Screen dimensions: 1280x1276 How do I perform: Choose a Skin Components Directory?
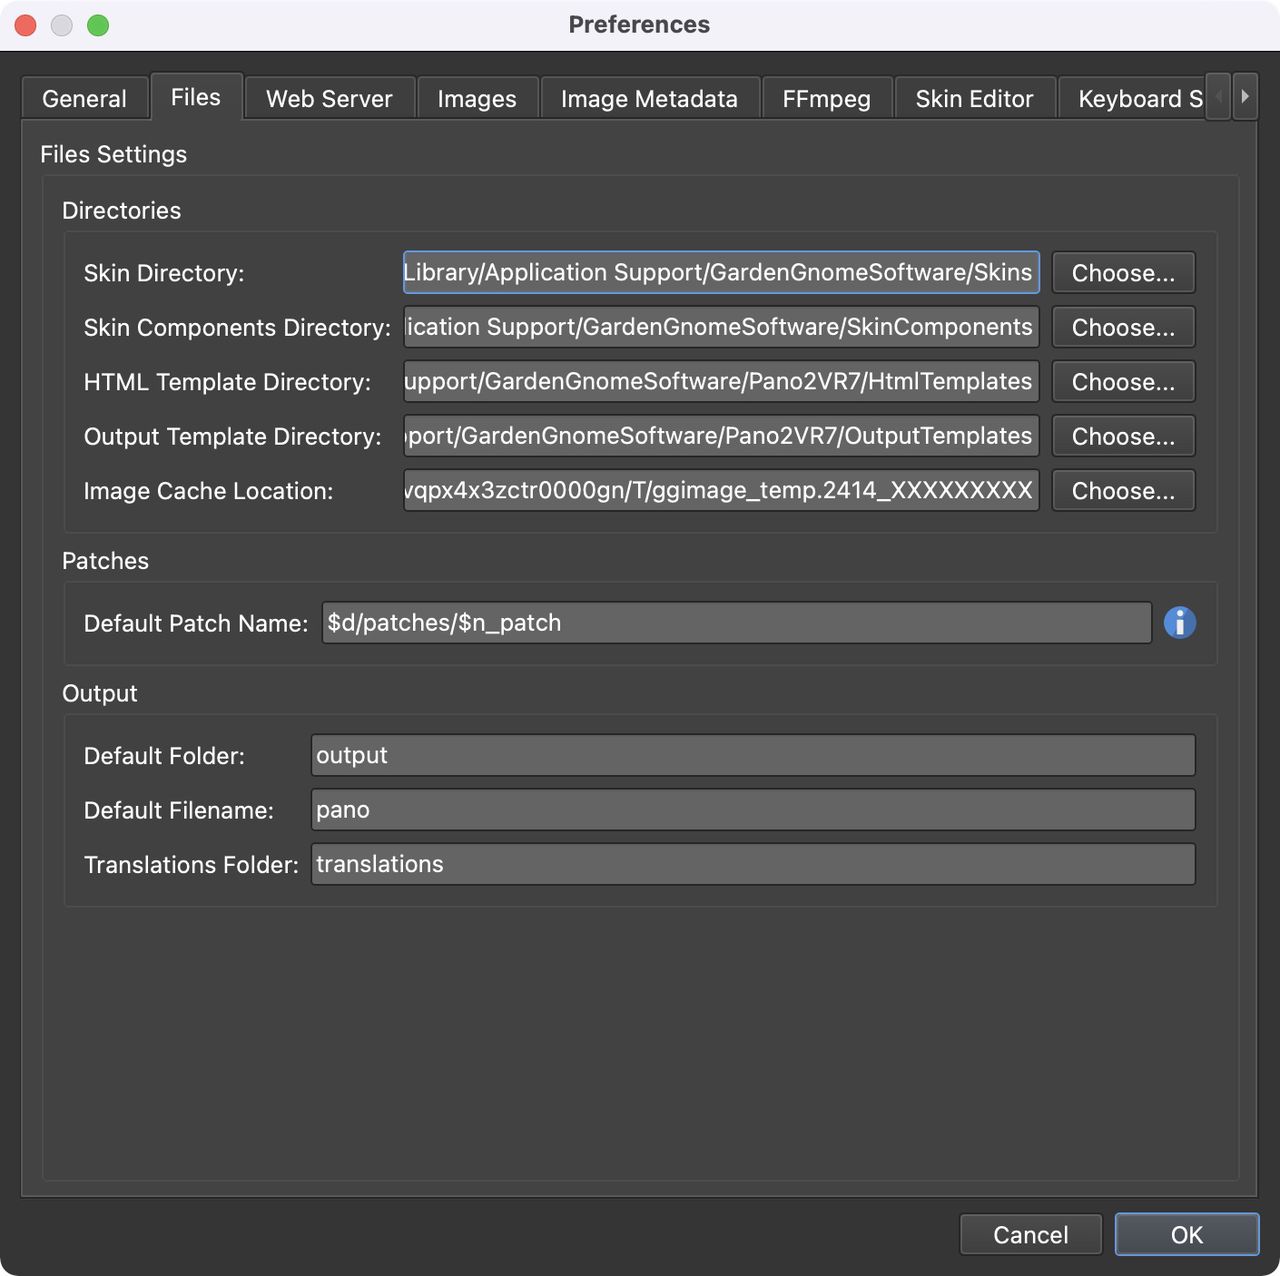click(1123, 327)
